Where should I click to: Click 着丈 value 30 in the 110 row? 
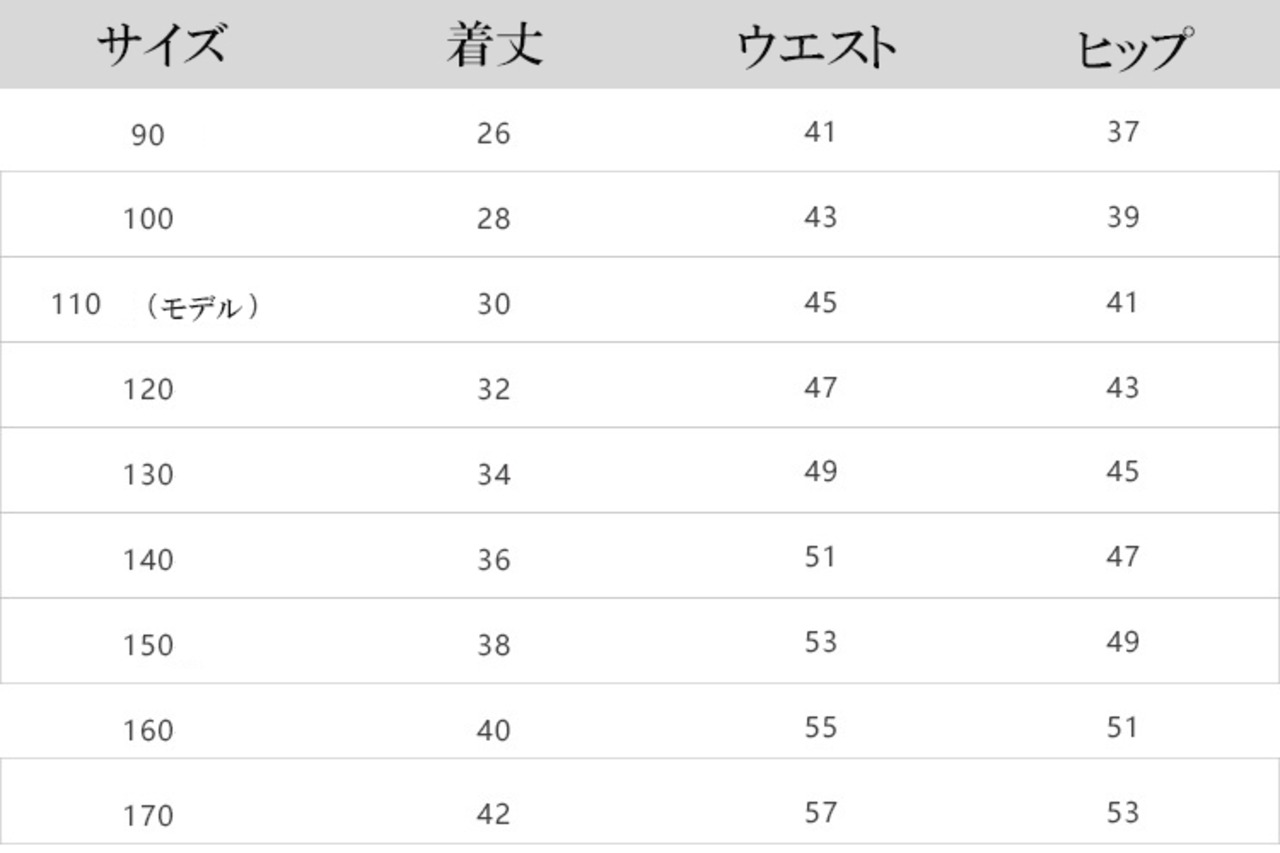tap(493, 304)
